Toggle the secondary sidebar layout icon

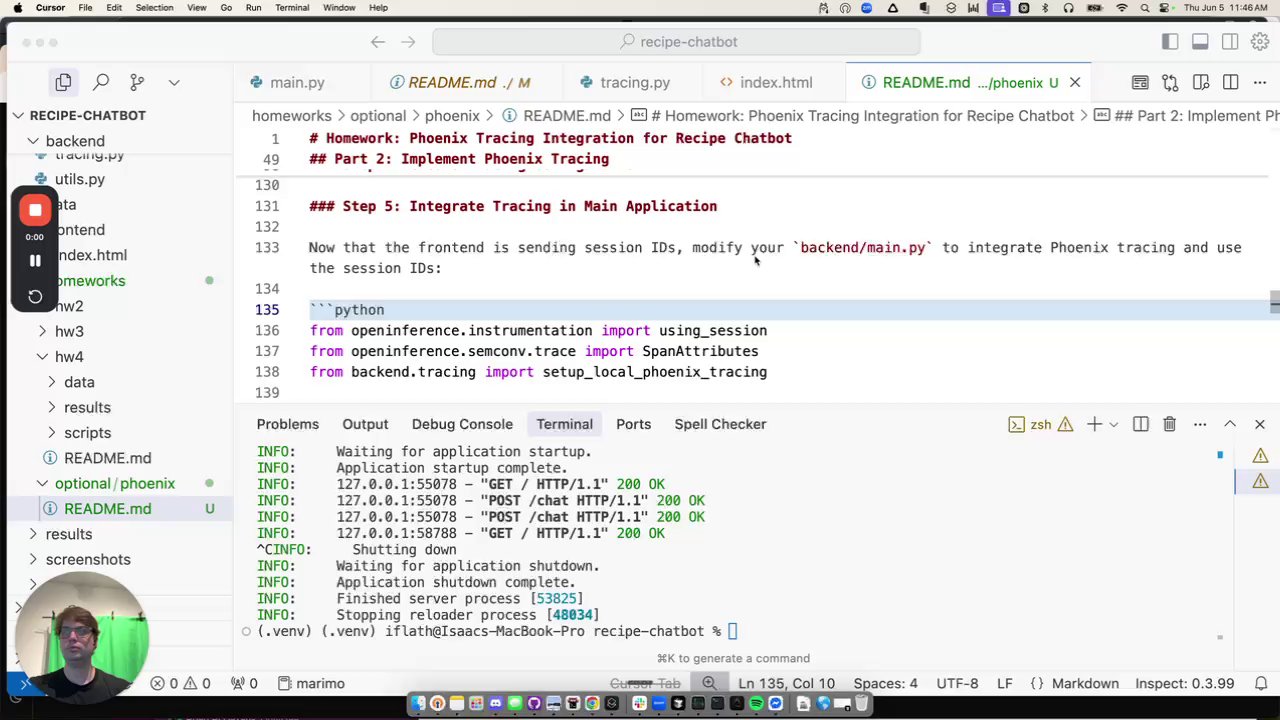(x=1230, y=42)
